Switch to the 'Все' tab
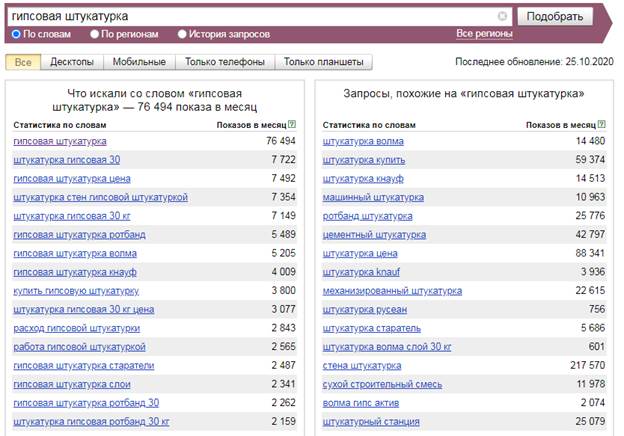 point(23,62)
